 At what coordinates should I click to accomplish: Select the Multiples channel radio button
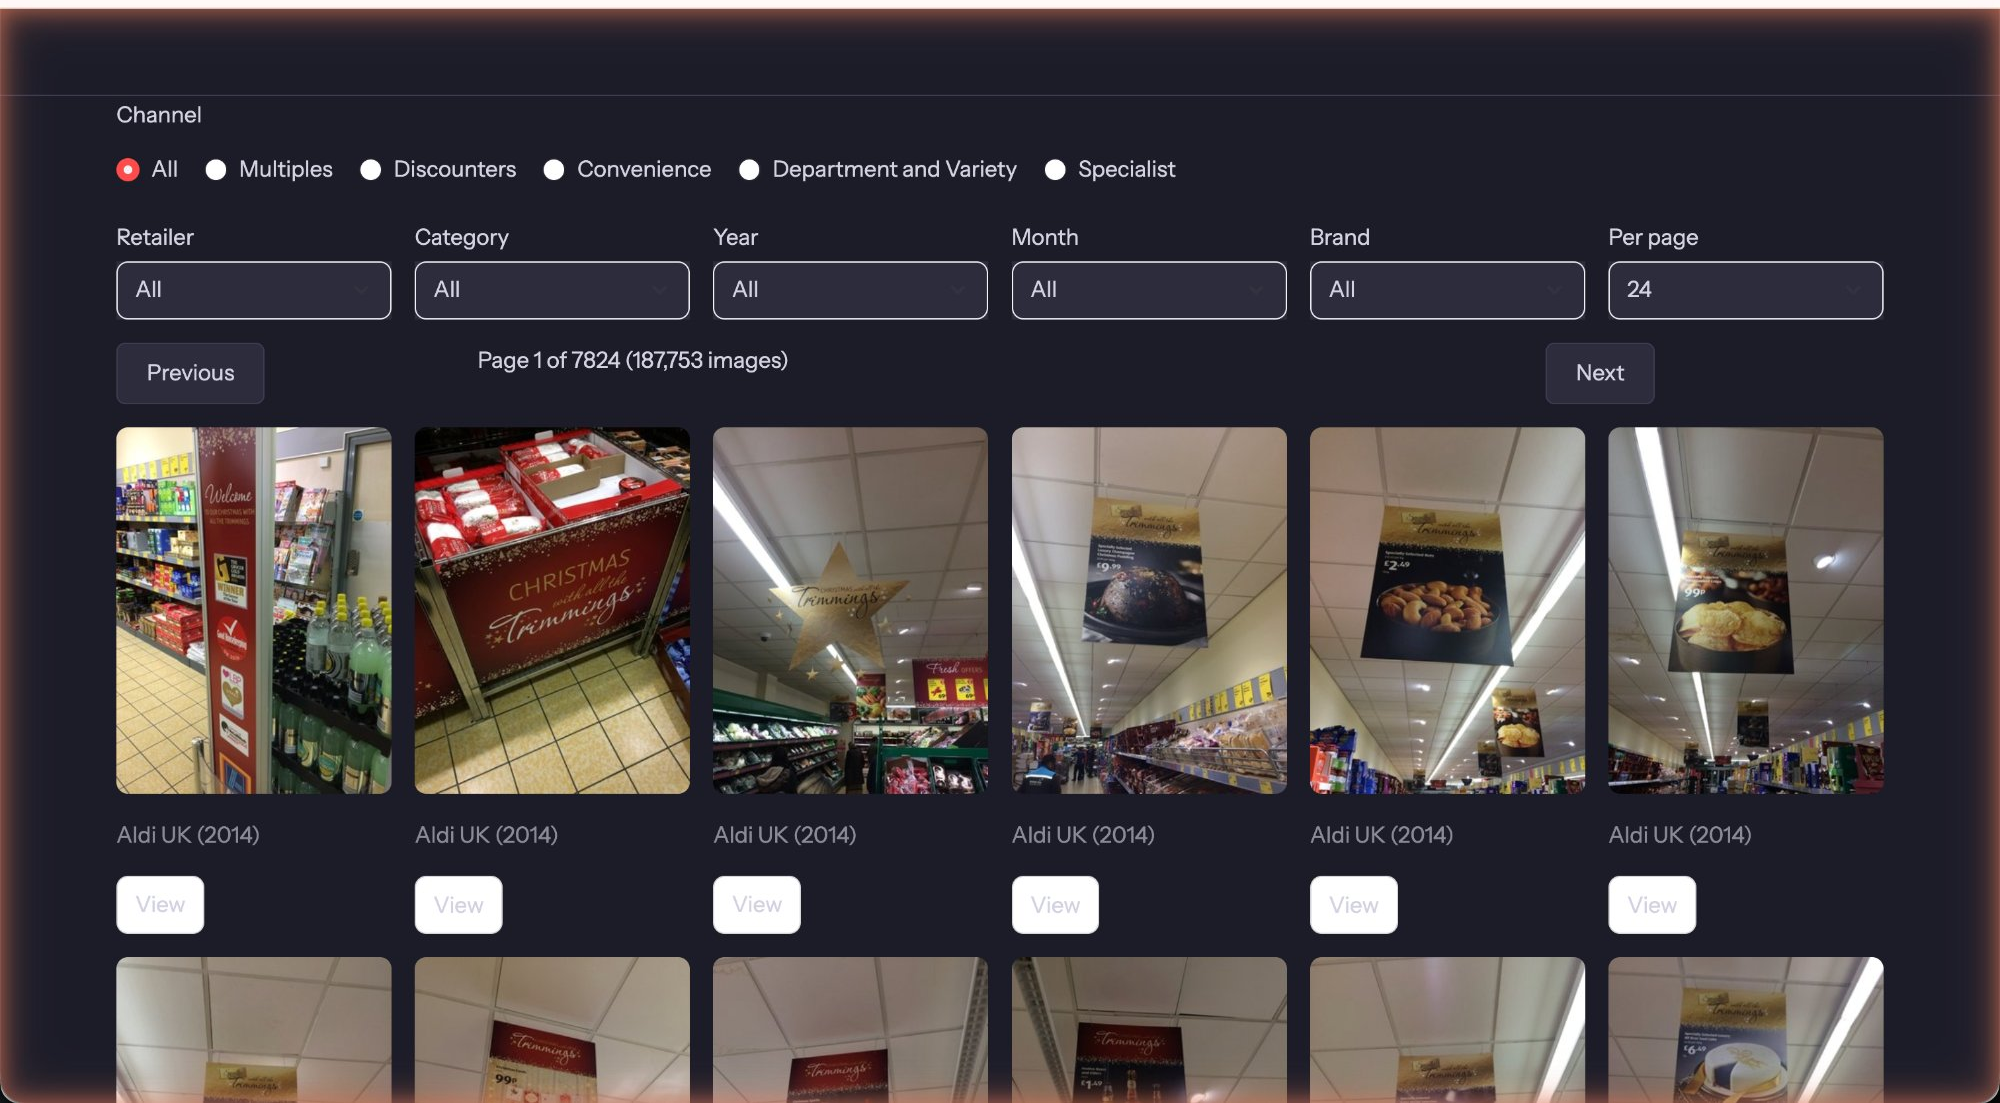click(x=216, y=169)
